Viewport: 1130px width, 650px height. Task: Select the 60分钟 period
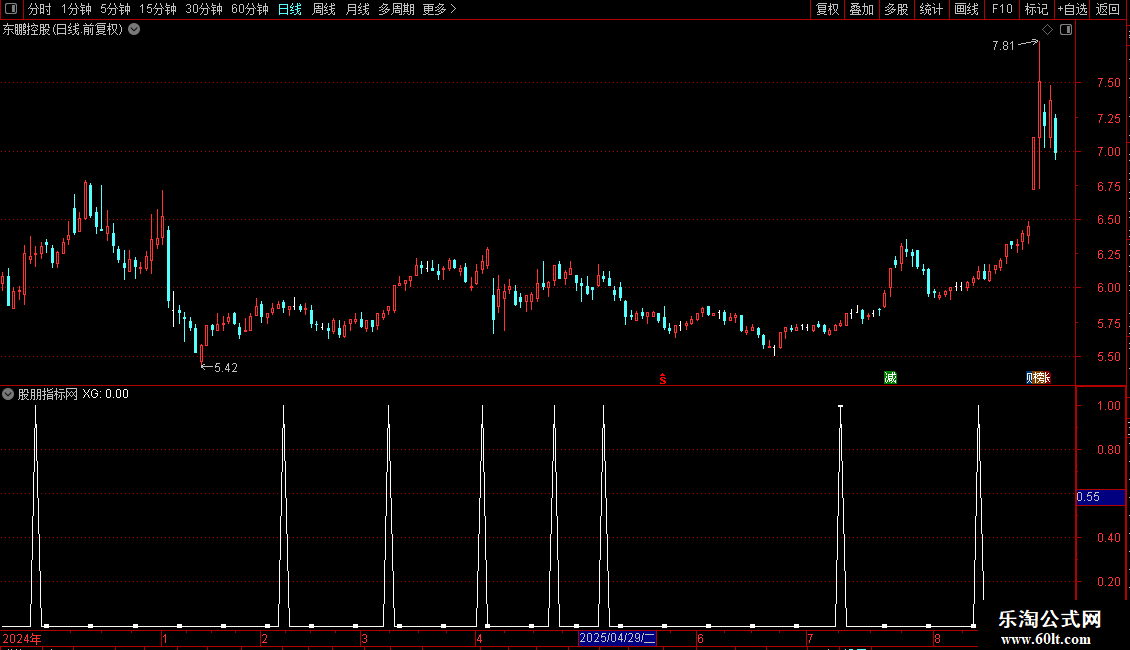tap(250, 9)
